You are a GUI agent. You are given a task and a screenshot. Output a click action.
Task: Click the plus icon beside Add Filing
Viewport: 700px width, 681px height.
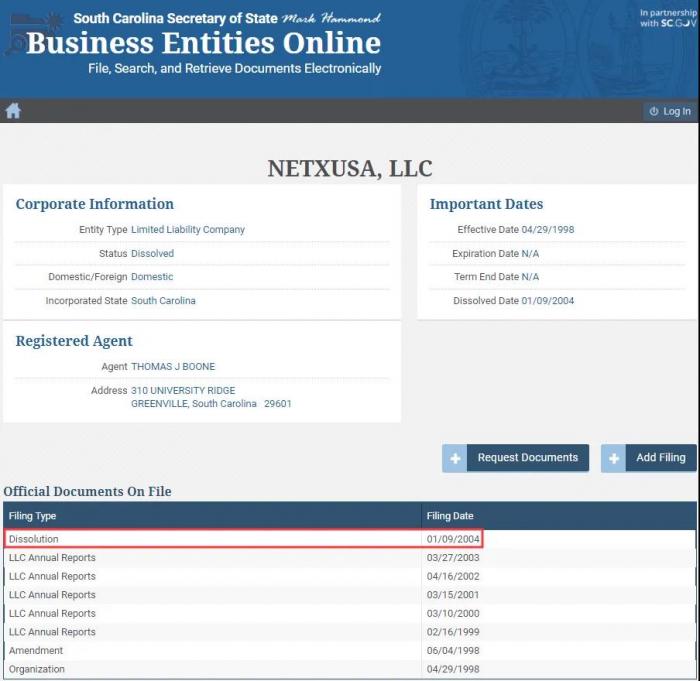tap(614, 458)
